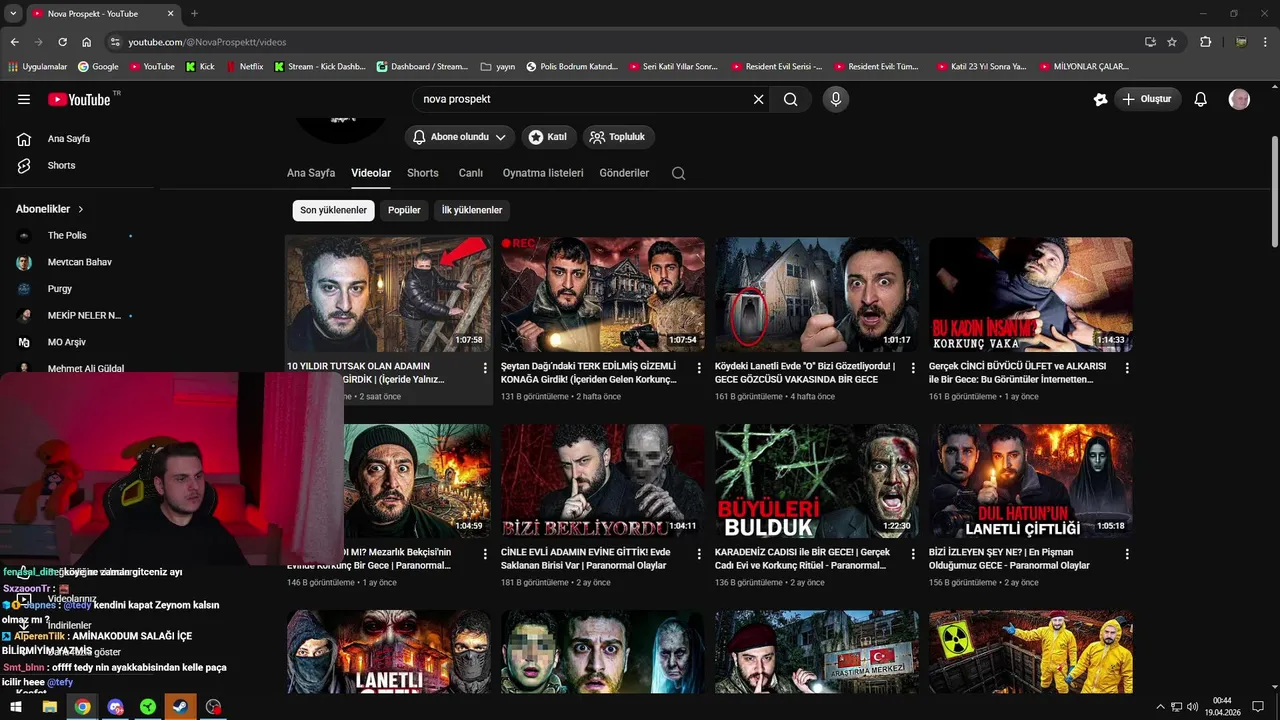Open options for the Köydeki Lanetli Evde video
1280x720 pixels.
[913, 368]
